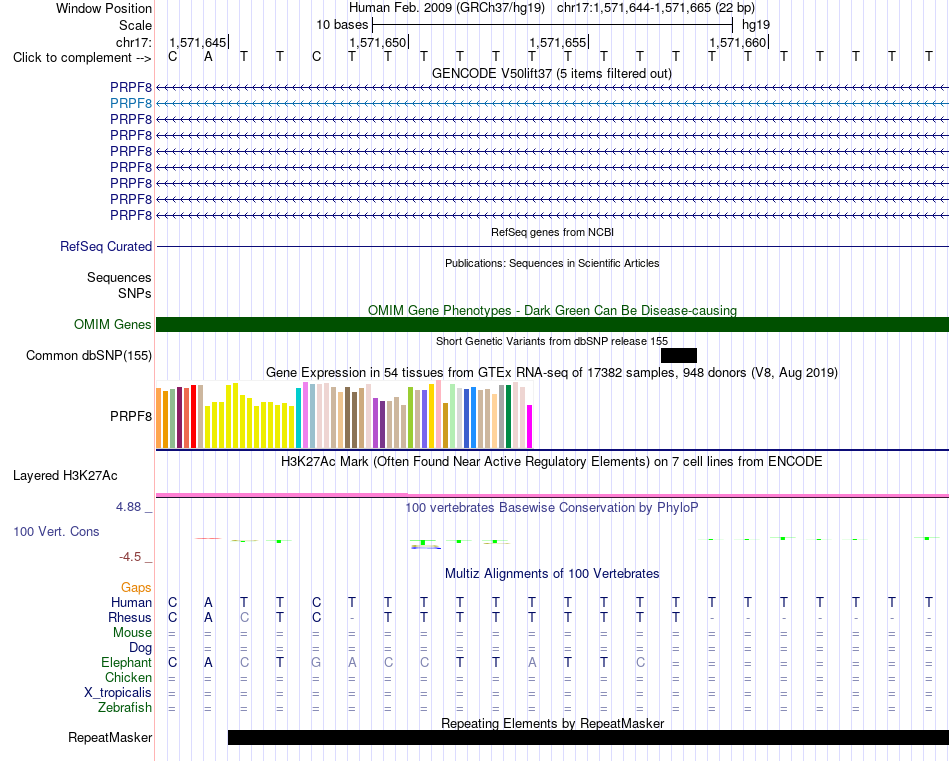Click the Sequences publications sub-label
The image size is (950, 761).
click(119, 277)
